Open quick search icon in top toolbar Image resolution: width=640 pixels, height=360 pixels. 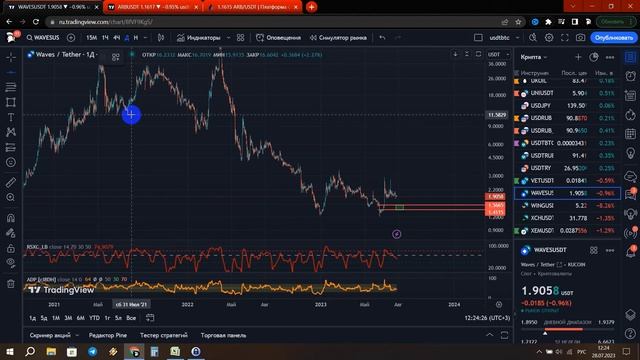[x=533, y=38]
